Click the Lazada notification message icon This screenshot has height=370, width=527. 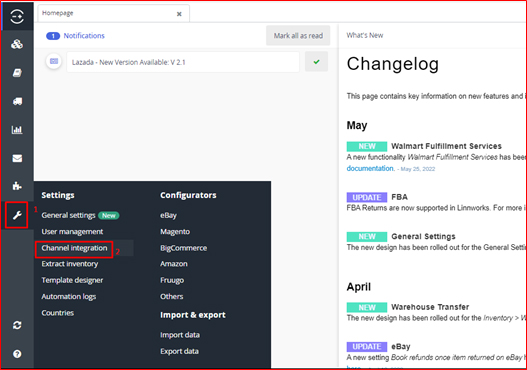(54, 61)
